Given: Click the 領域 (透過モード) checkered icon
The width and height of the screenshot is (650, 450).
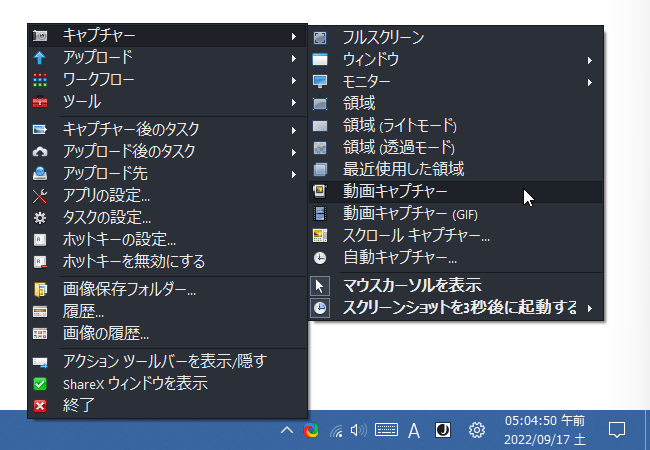Looking at the screenshot, I should 320,148.
